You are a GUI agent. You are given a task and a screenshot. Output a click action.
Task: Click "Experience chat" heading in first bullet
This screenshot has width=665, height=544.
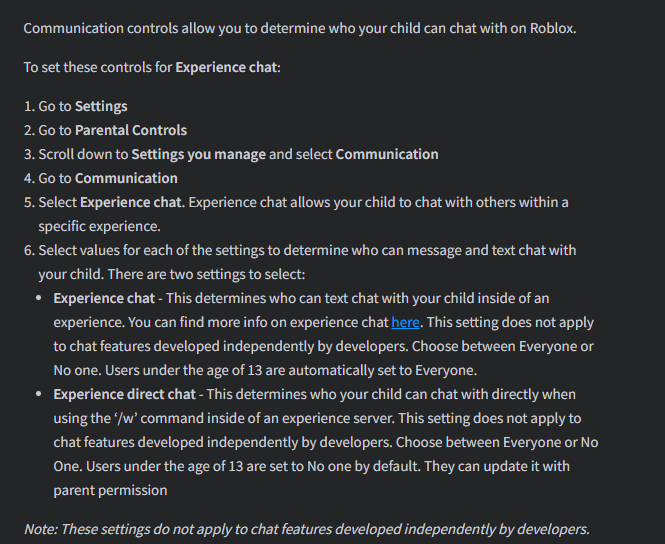tap(104, 298)
